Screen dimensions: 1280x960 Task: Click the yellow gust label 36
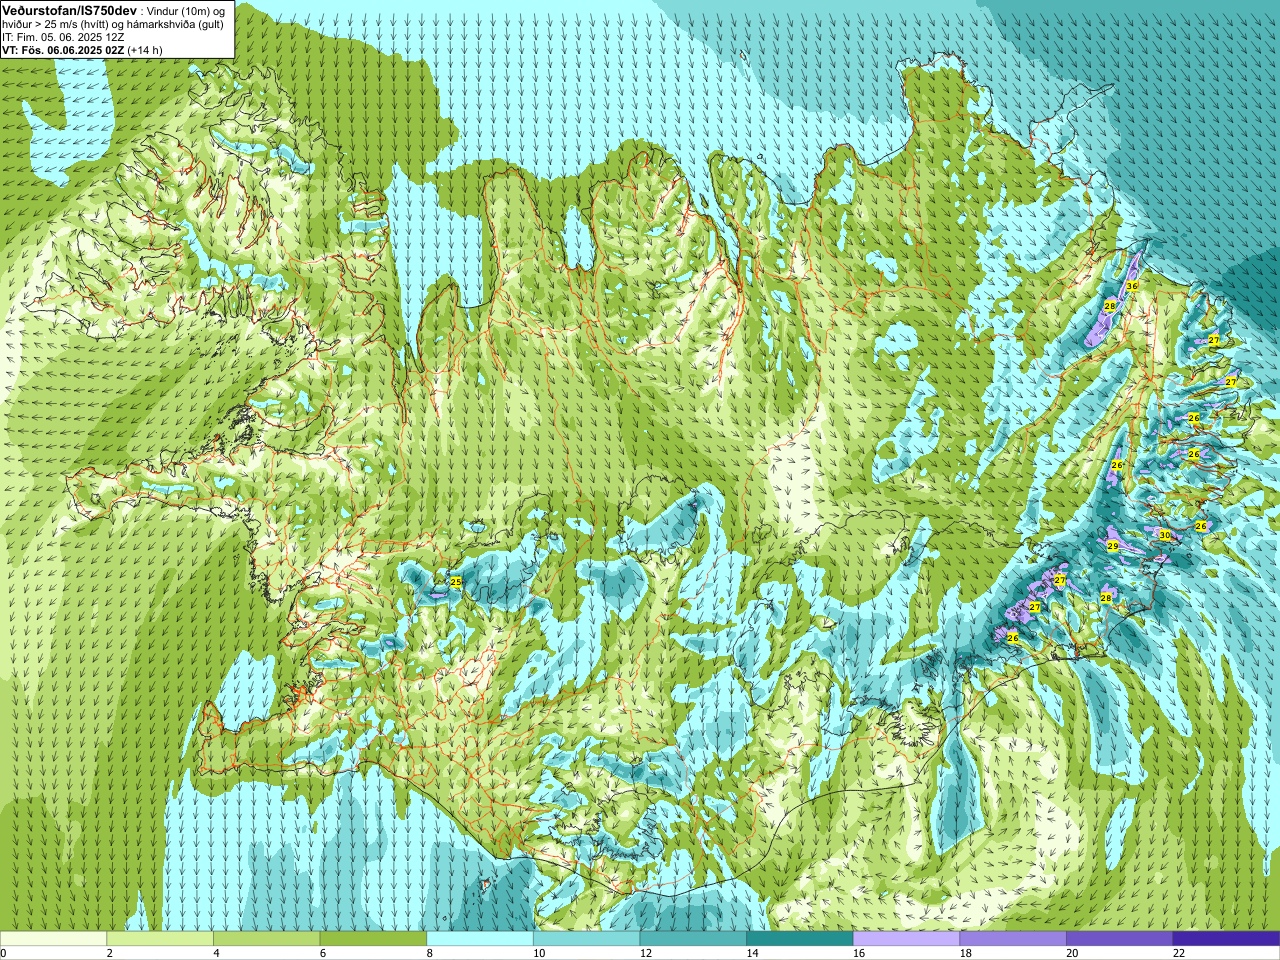[x=1132, y=286]
